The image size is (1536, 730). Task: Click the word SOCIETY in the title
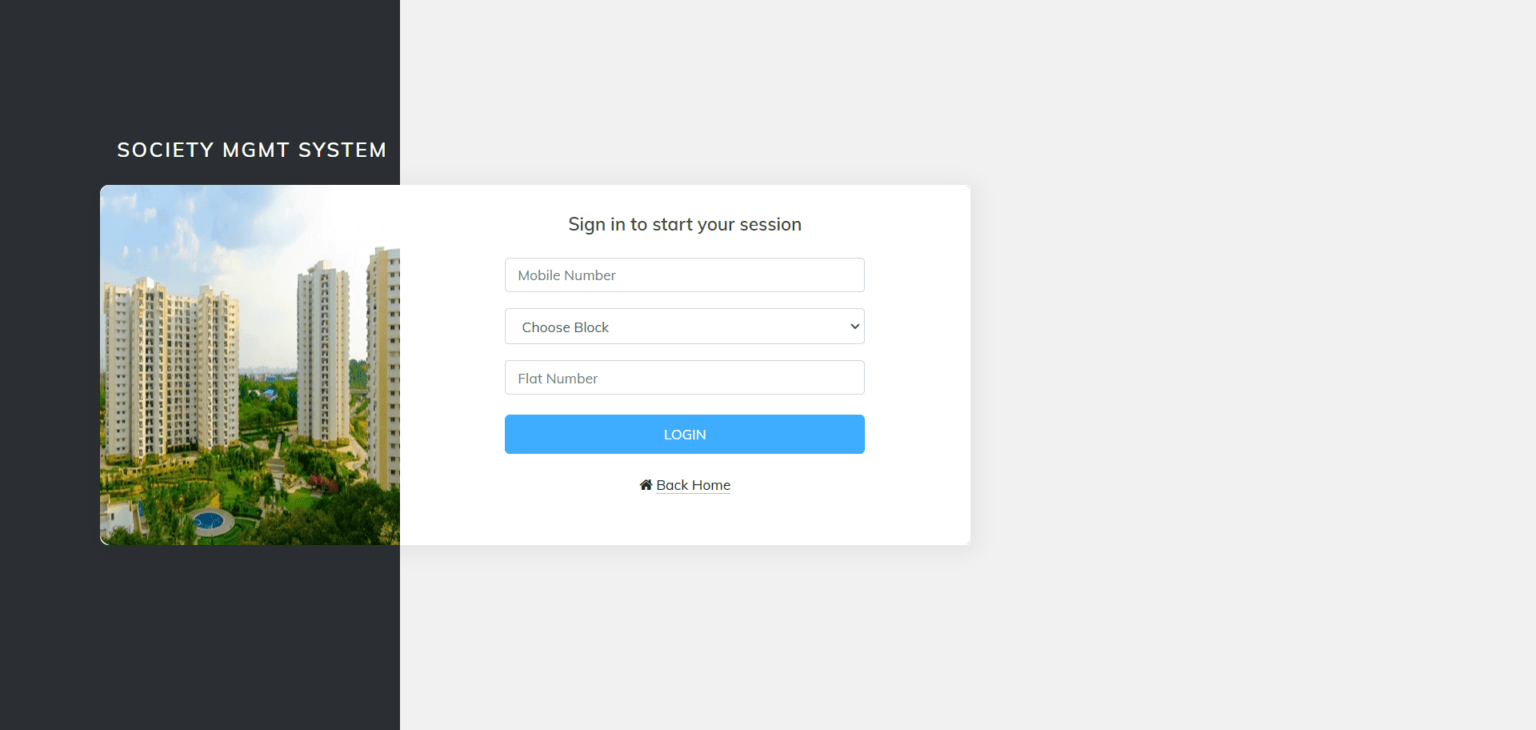pyautogui.click(x=165, y=150)
